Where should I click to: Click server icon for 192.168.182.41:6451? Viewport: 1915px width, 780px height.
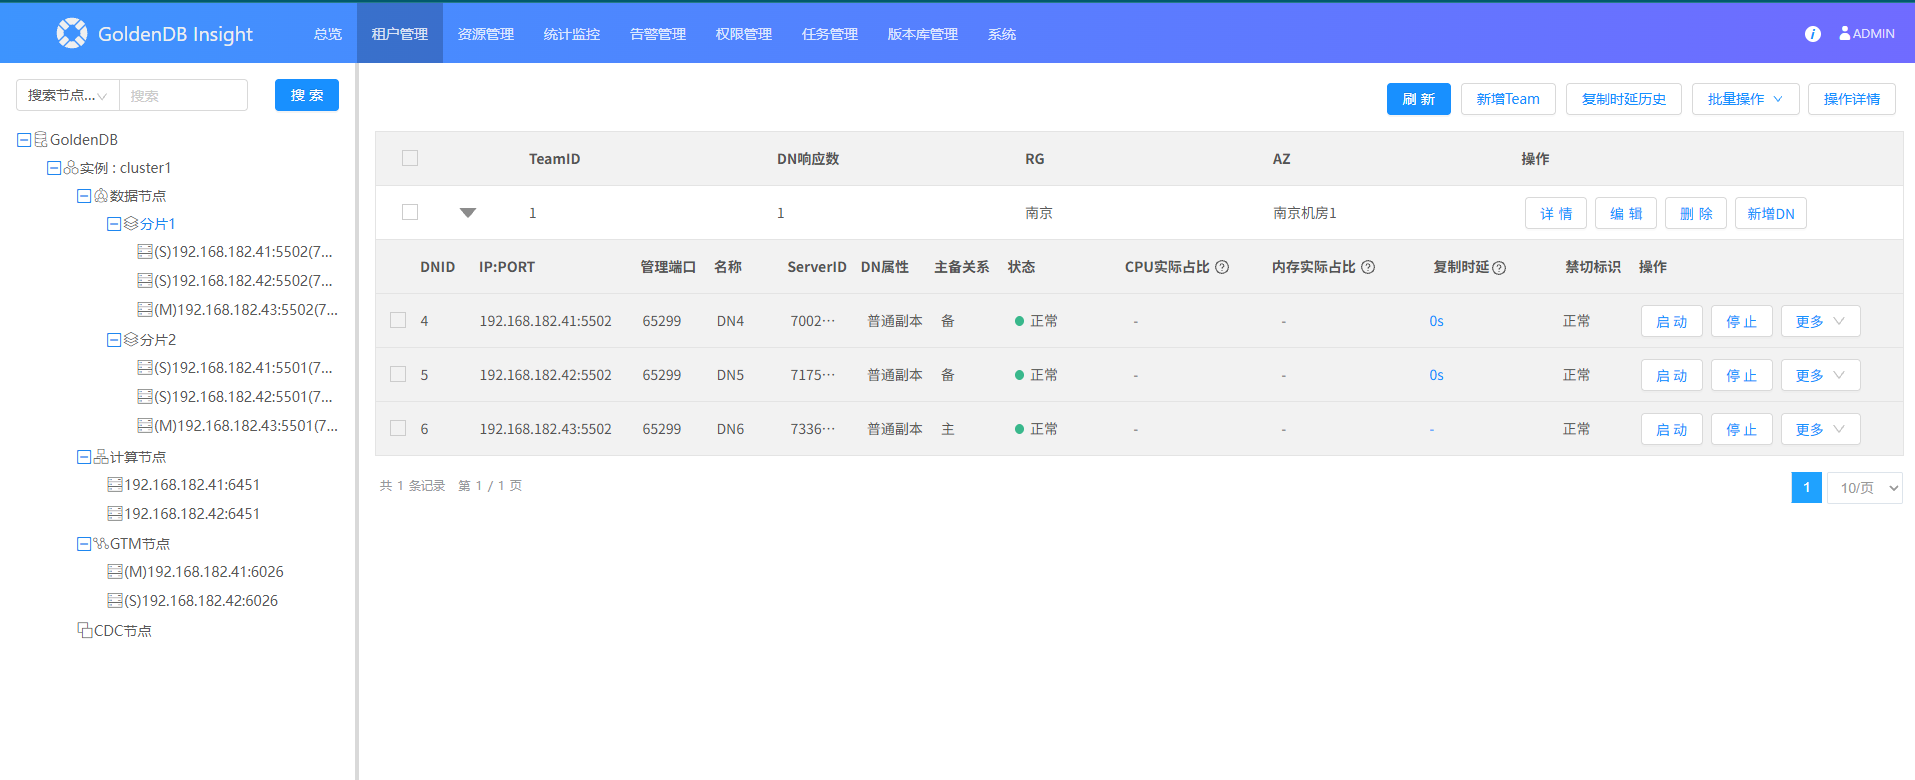[x=115, y=485]
